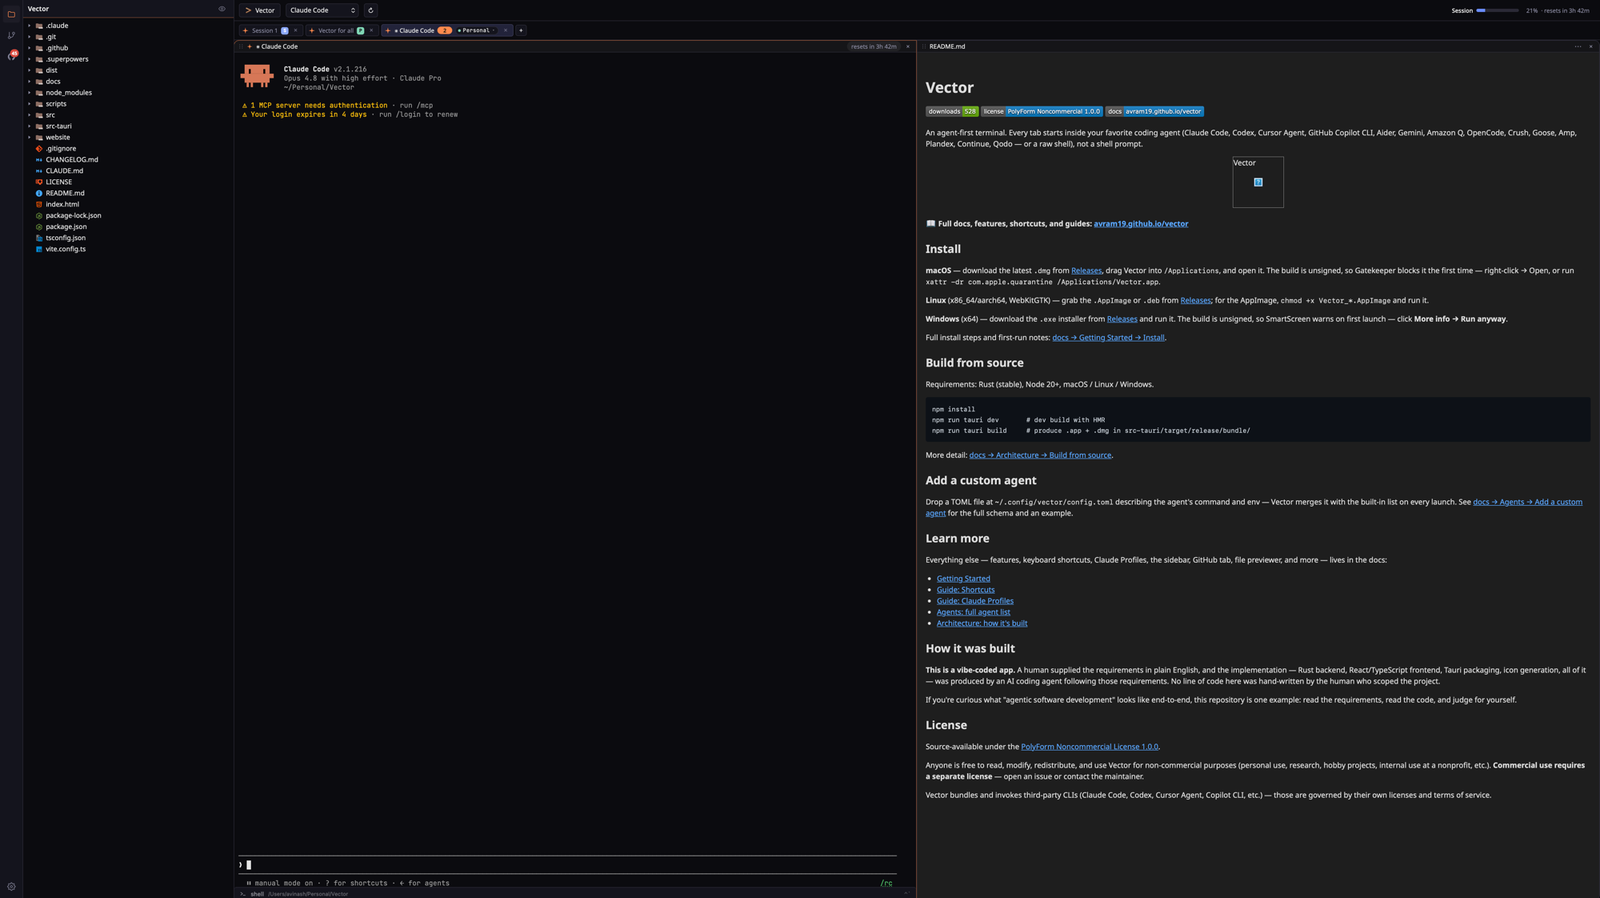The height and width of the screenshot is (898, 1600).
Task: Close the Claude Code terminal pane
Action: 908,46
